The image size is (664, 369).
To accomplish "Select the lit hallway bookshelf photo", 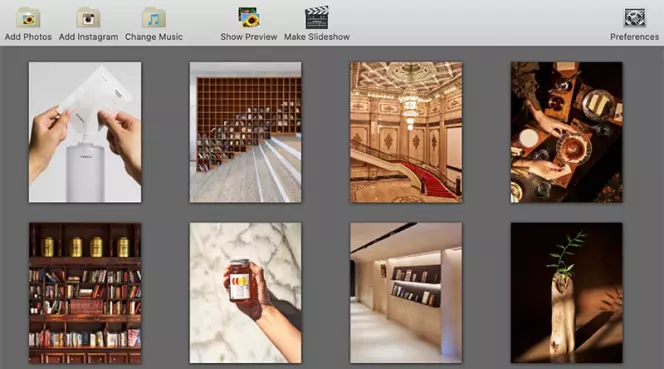I will pos(406,293).
